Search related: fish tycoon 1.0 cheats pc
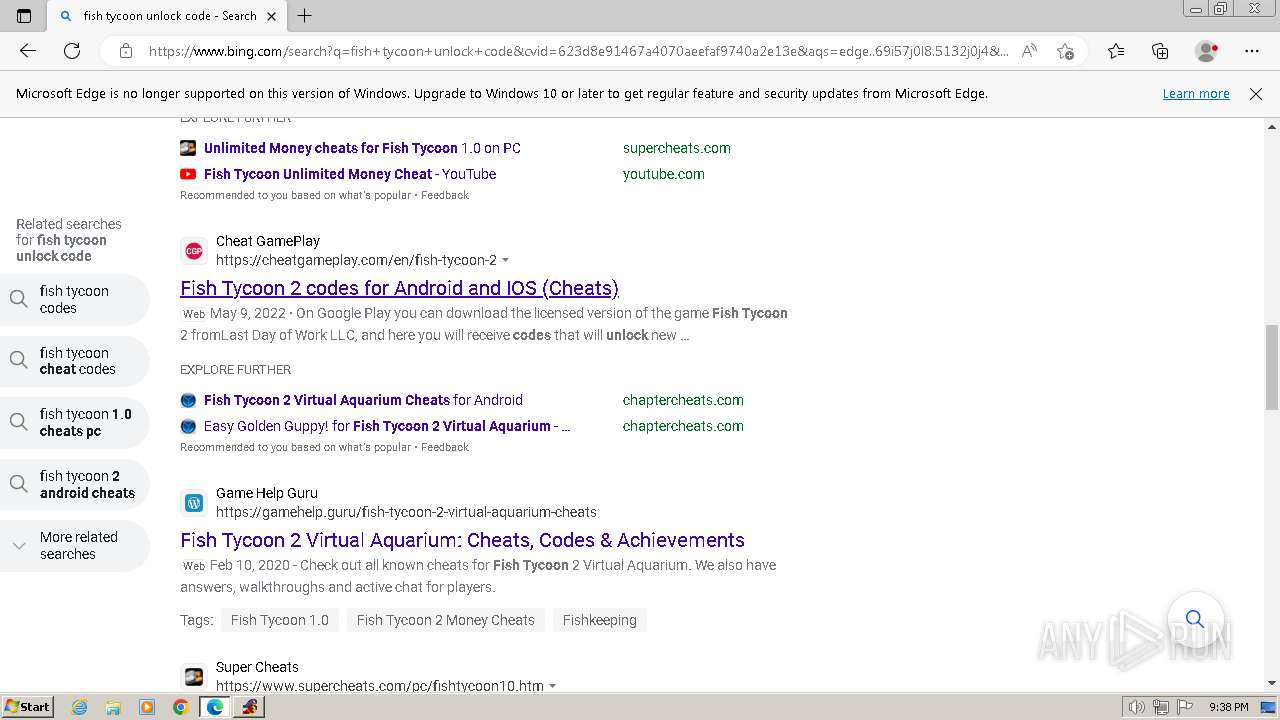The width and height of the screenshot is (1280, 720). pos(75,422)
